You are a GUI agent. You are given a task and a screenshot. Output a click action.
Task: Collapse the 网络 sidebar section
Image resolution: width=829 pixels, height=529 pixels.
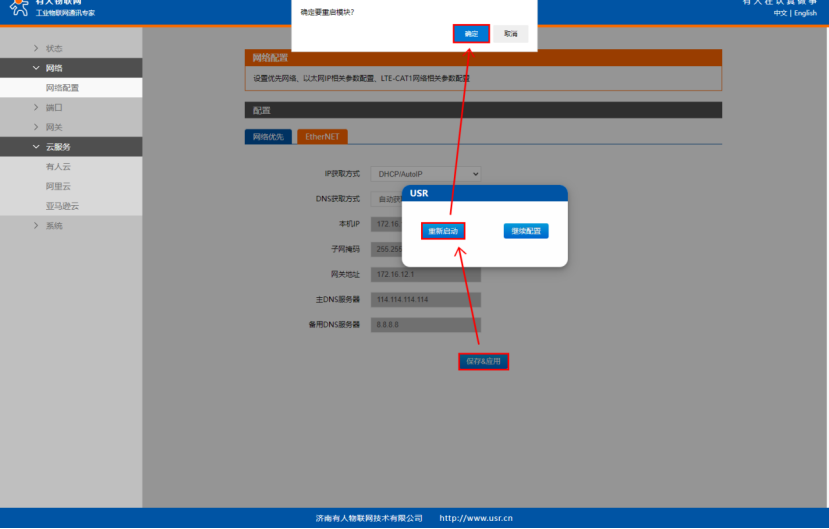click(53, 68)
